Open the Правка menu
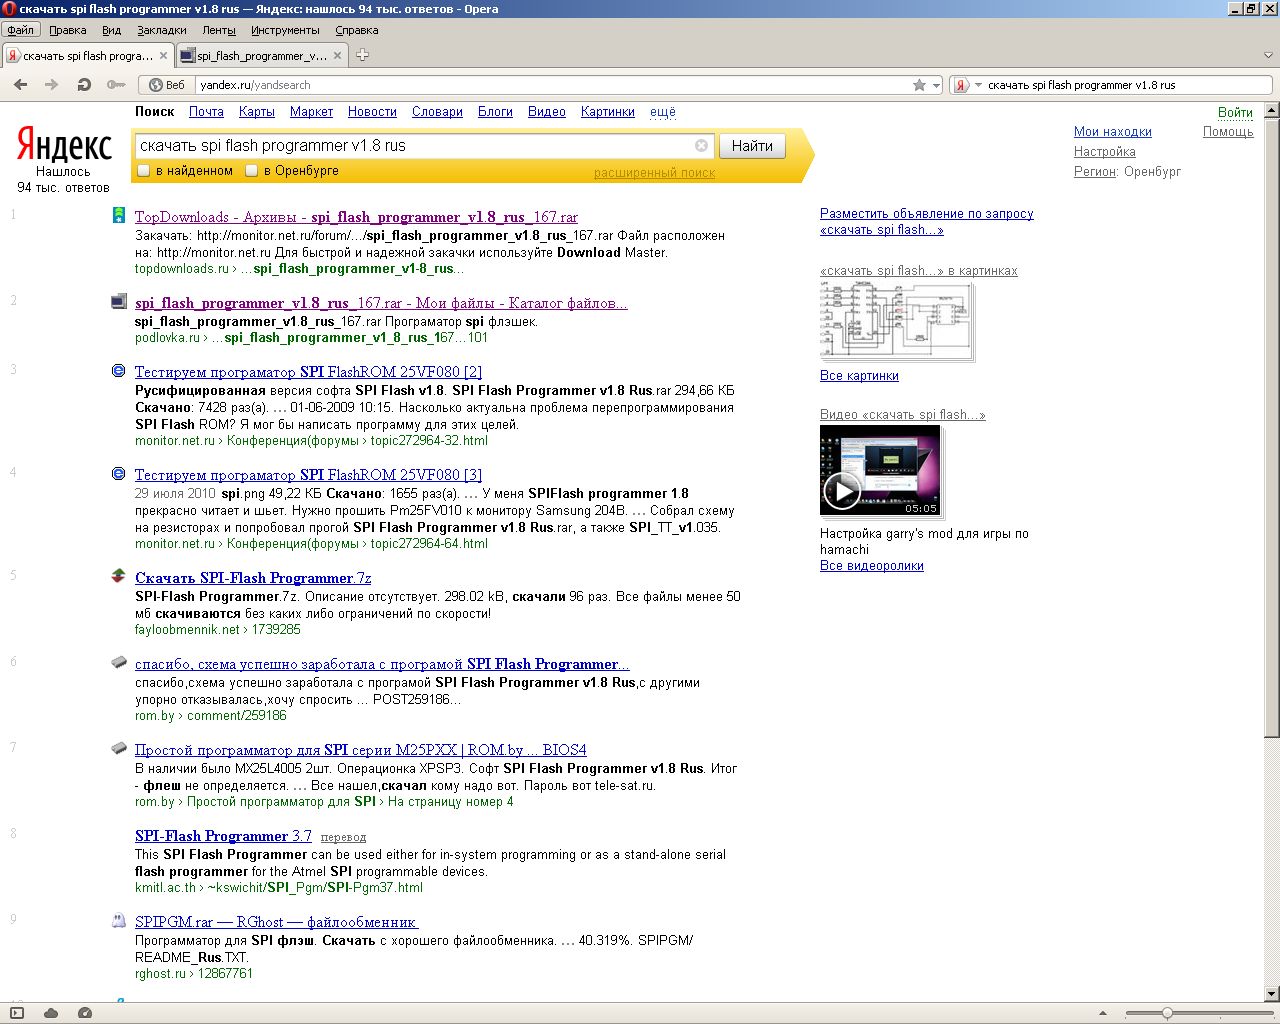 coord(68,30)
